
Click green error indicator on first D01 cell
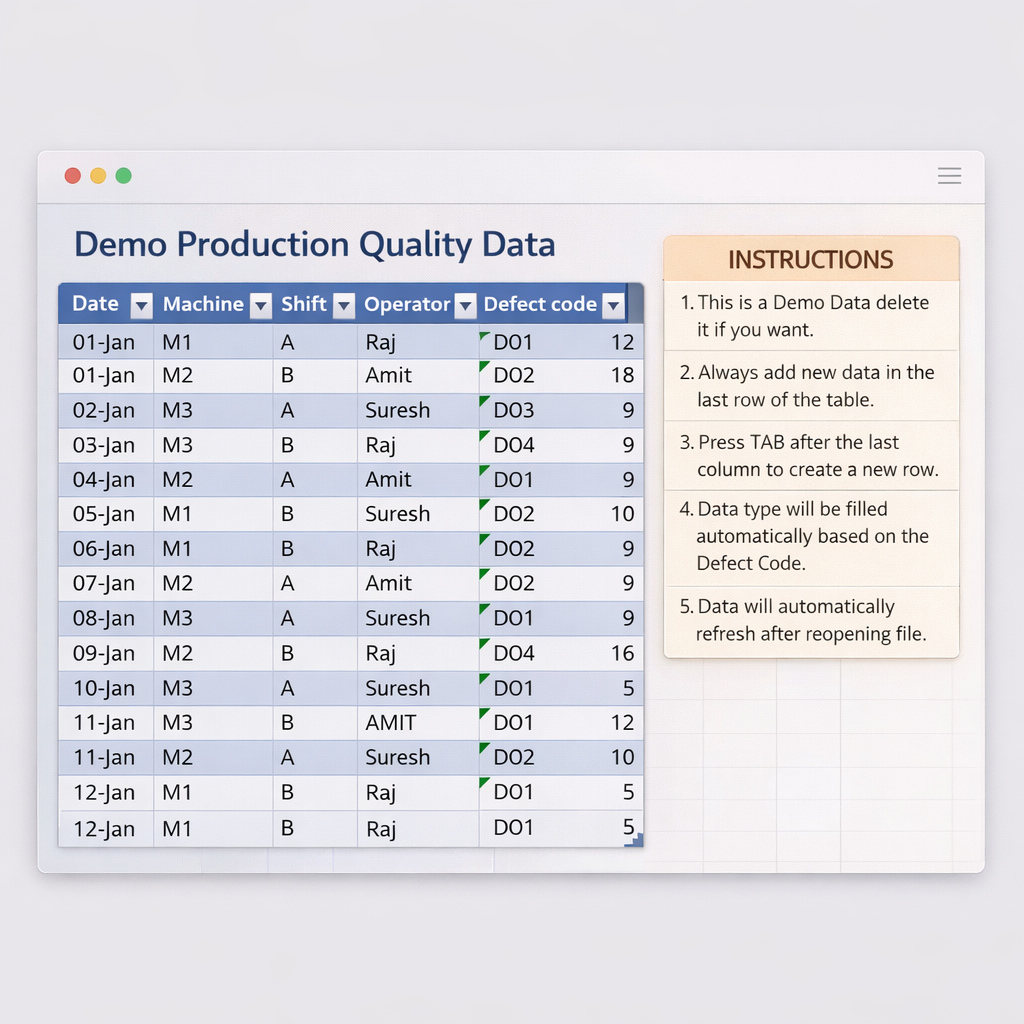click(485, 335)
